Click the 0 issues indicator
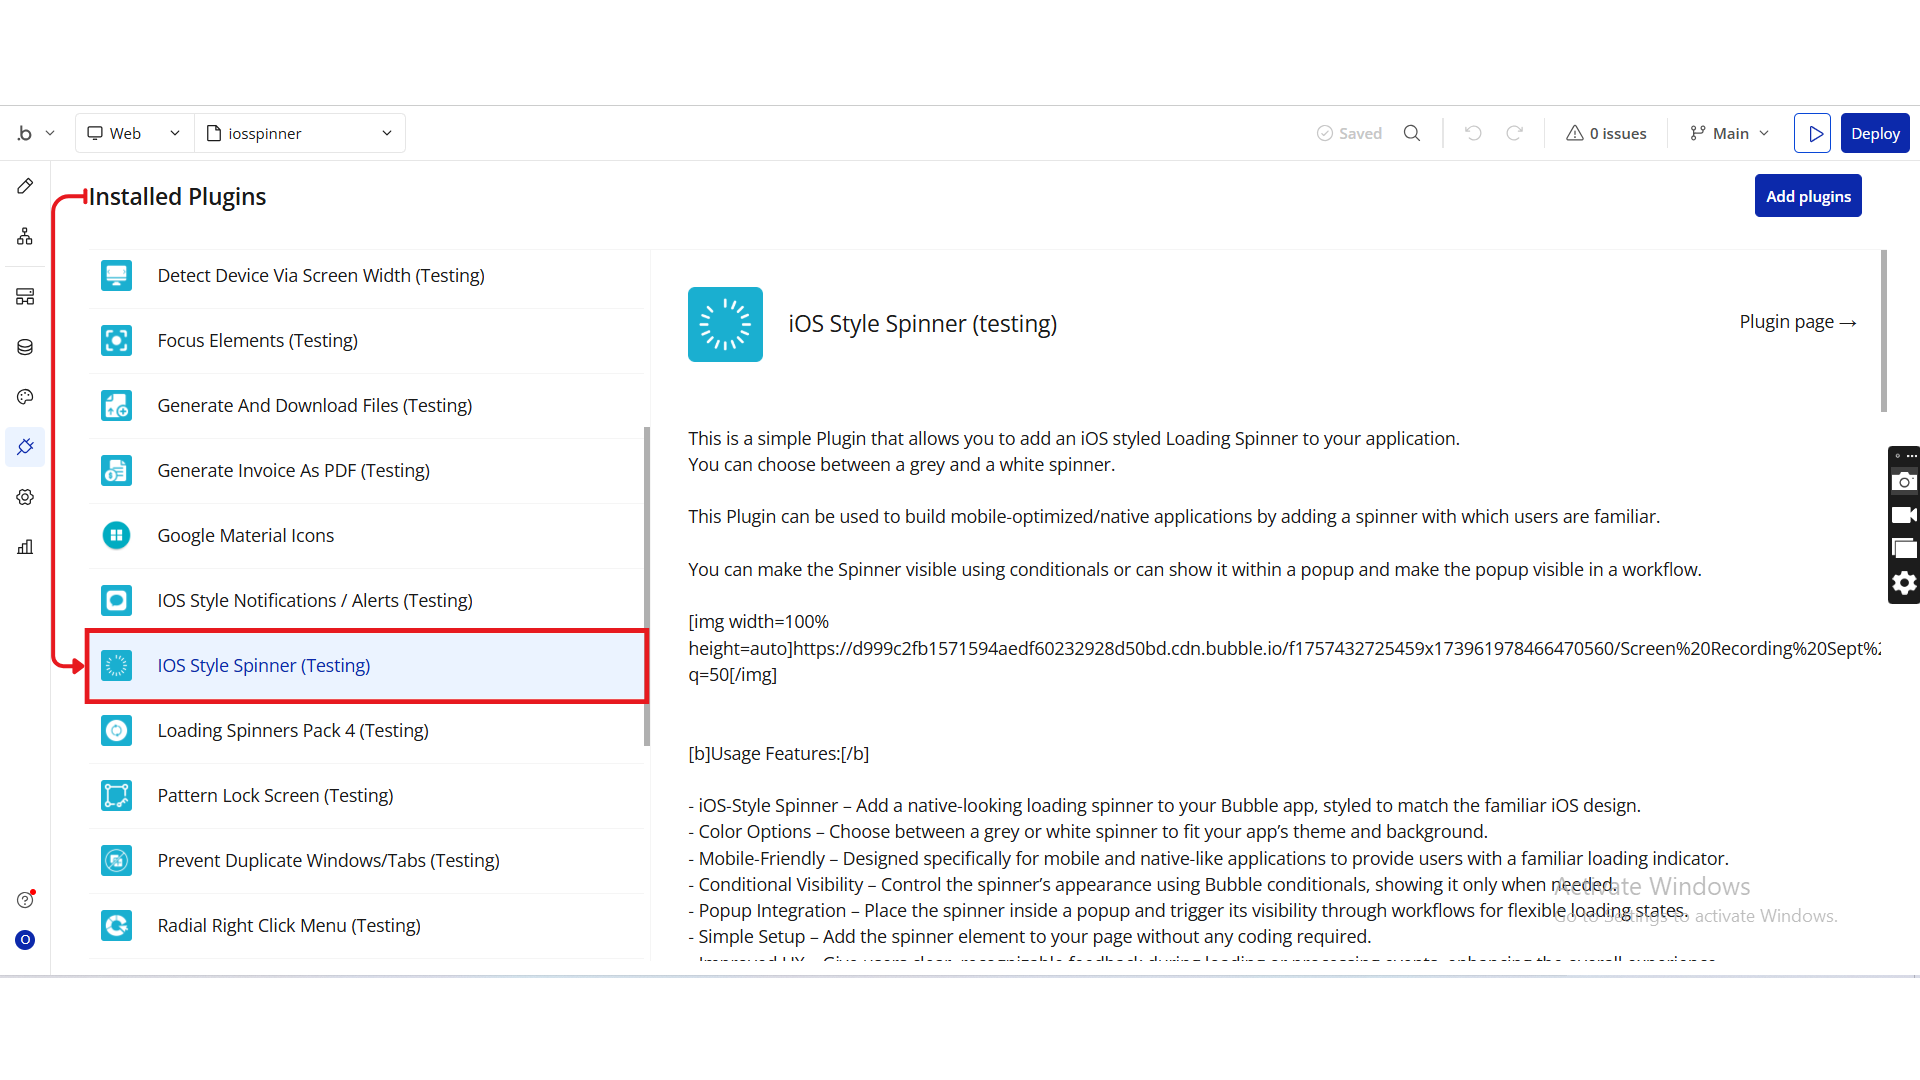Image resolution: width=1920 pixels, height=1080 pixels. point(1606,133)
